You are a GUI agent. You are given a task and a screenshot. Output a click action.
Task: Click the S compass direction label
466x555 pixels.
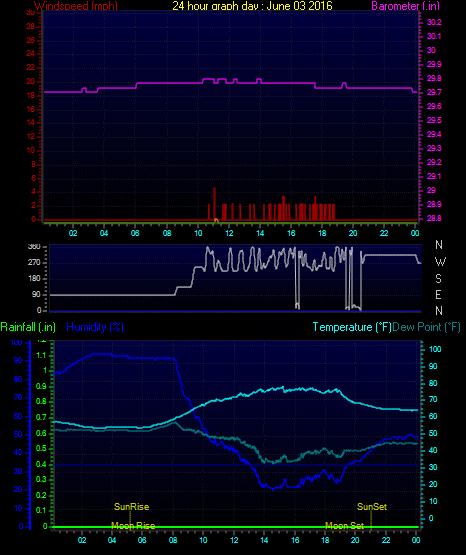[438, 279]
